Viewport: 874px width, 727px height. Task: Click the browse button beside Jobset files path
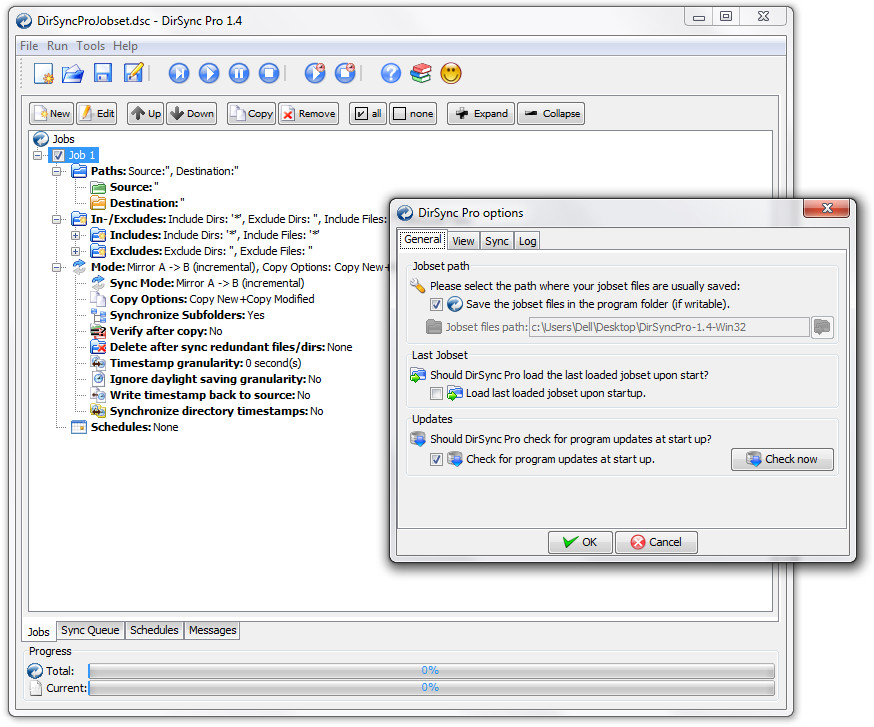(x=822, y=327)
